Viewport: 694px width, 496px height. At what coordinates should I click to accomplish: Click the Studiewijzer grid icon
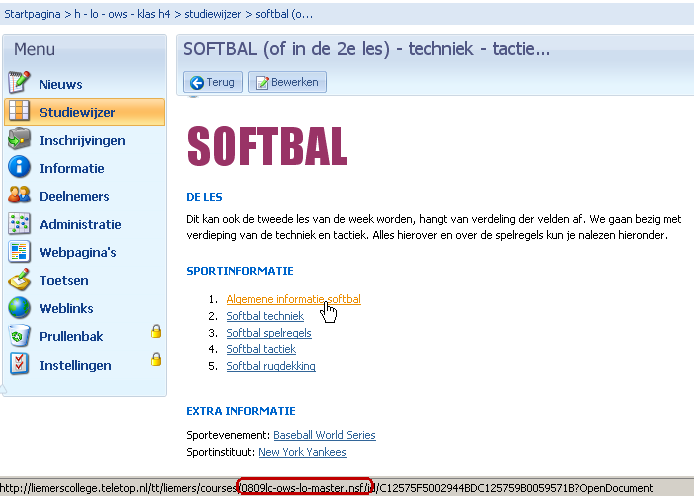(x=19, y=111)
